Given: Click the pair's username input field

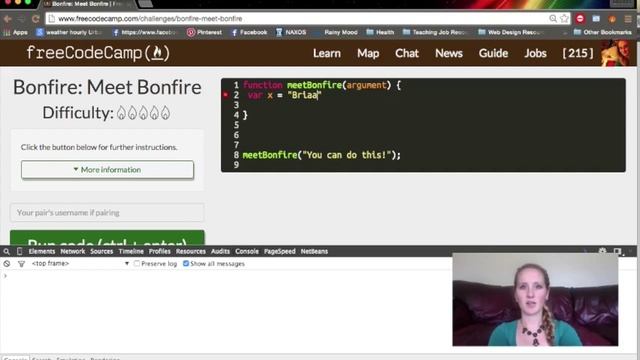Looking at the screenshot, I should click(107, 213).
